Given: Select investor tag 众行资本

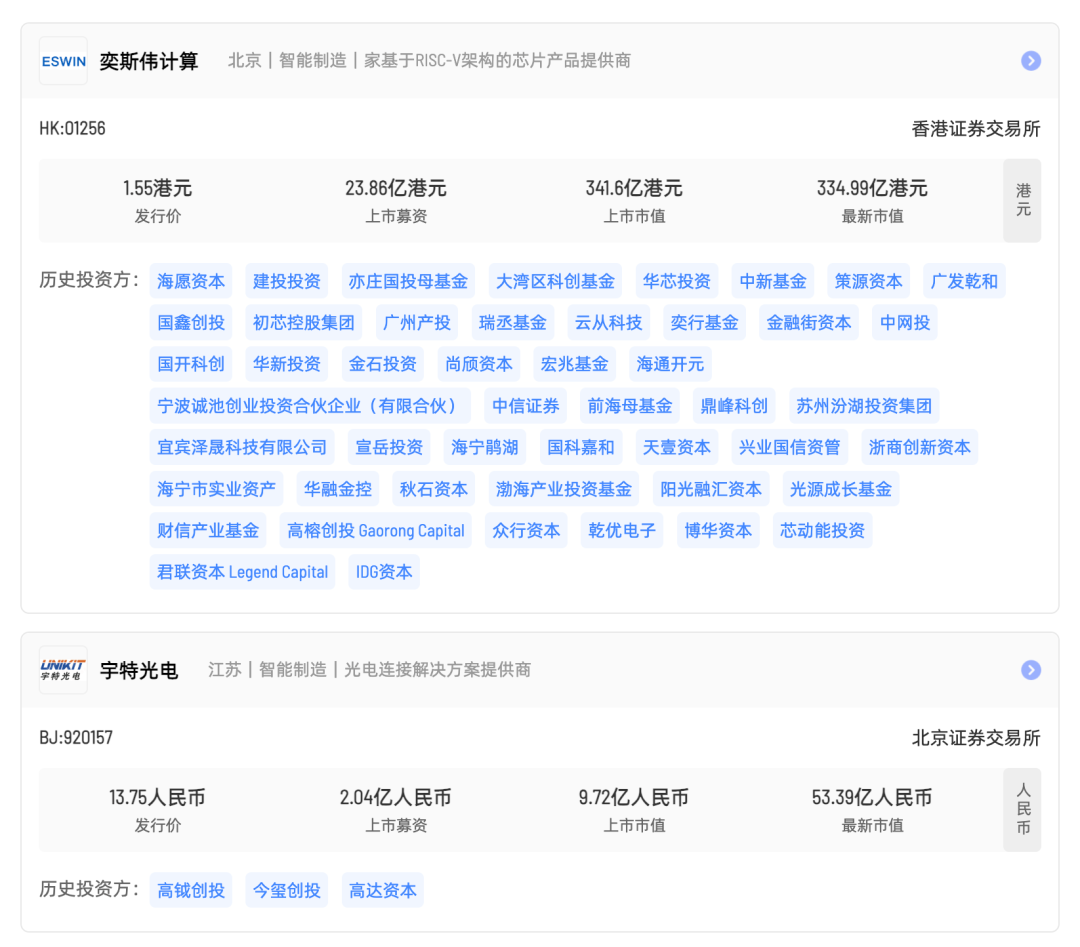Looking at the screenshot, I should (x=526, y=530).
